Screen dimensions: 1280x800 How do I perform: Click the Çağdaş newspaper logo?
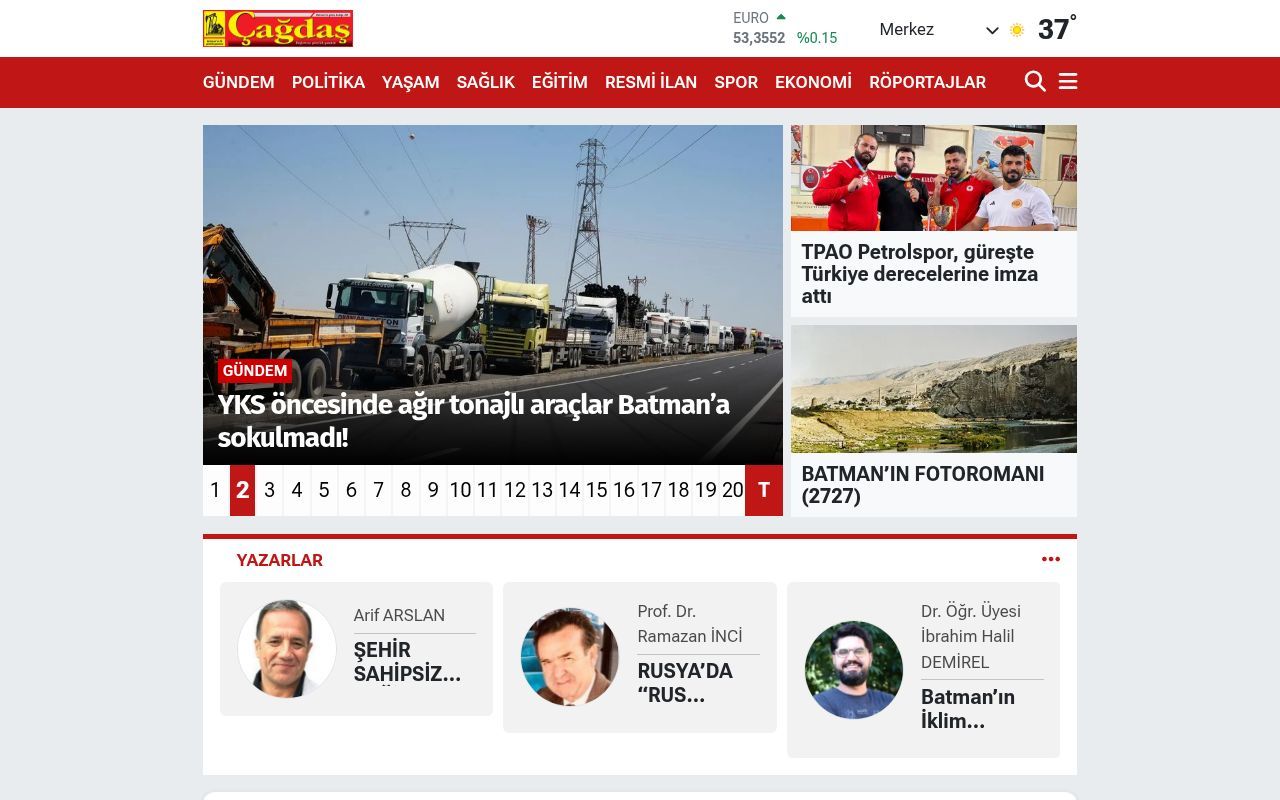point(278,28)
